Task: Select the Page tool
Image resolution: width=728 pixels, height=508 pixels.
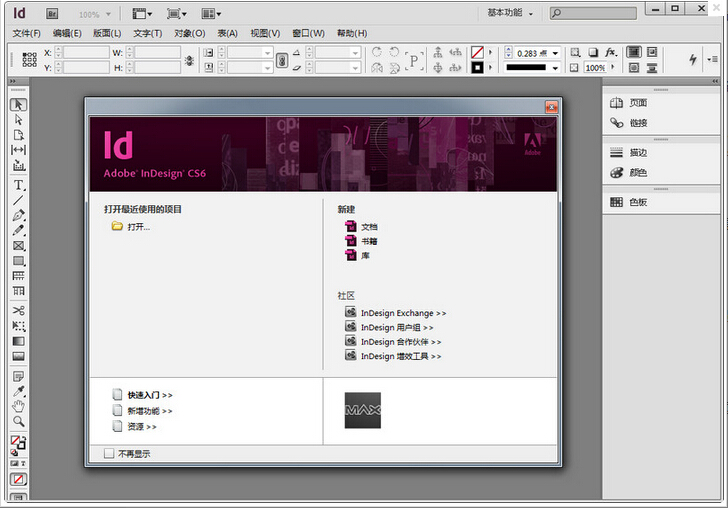Action: coord(19,135)
